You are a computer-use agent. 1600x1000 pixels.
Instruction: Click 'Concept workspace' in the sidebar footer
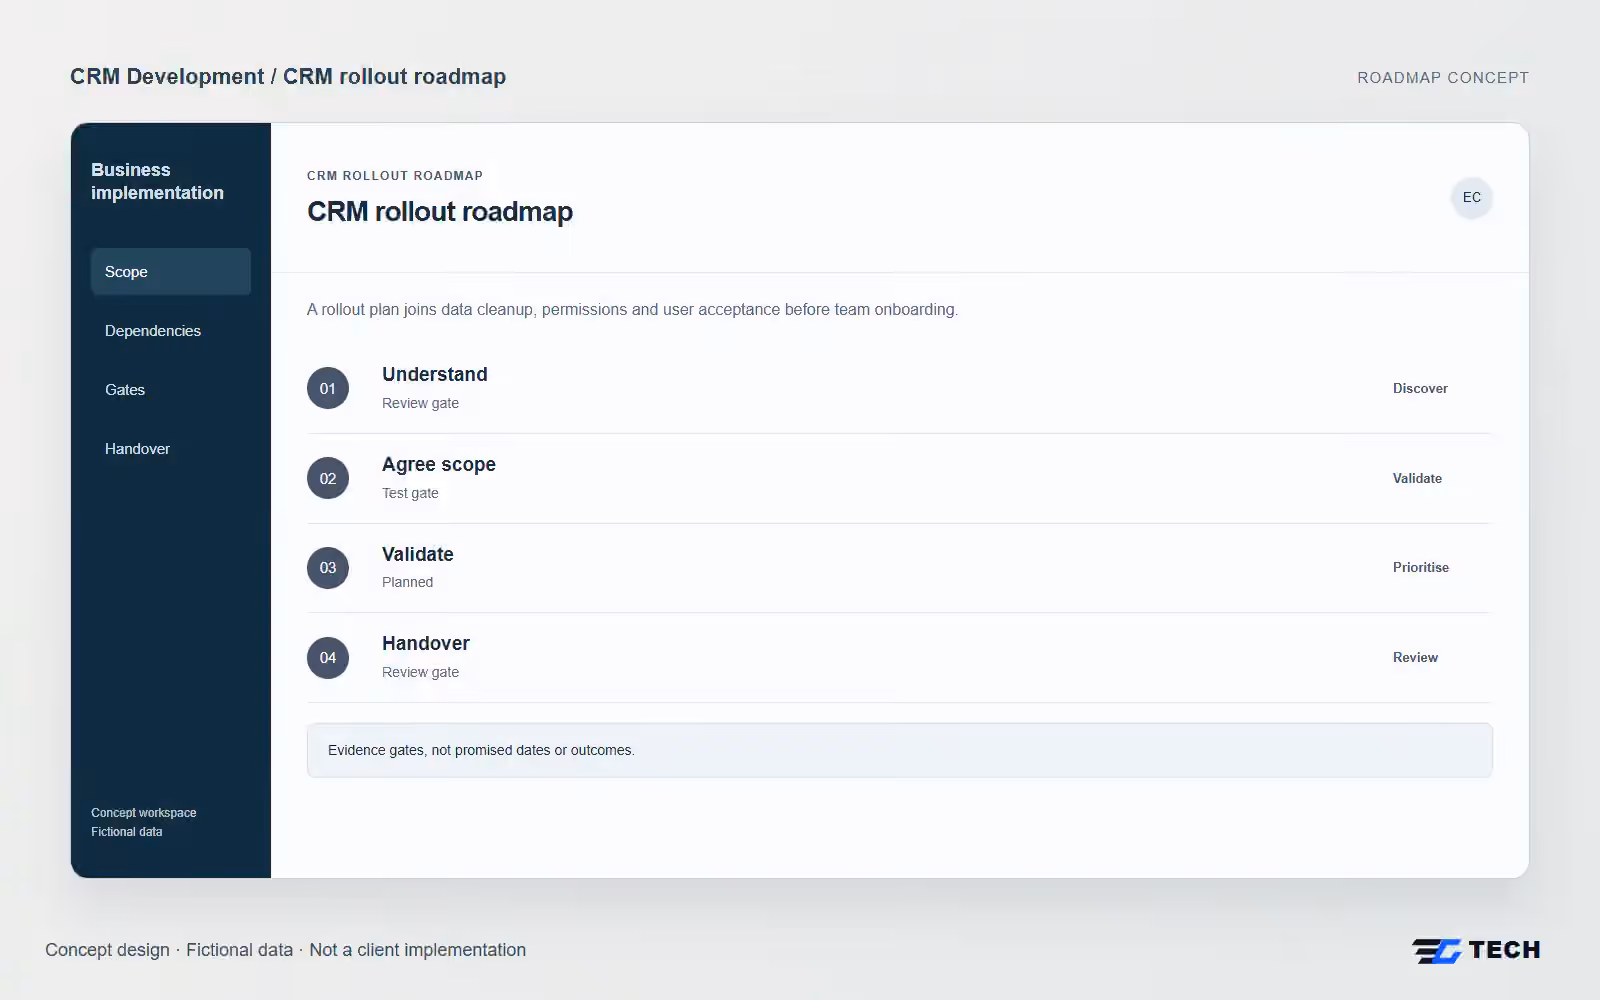coord(143,813)
